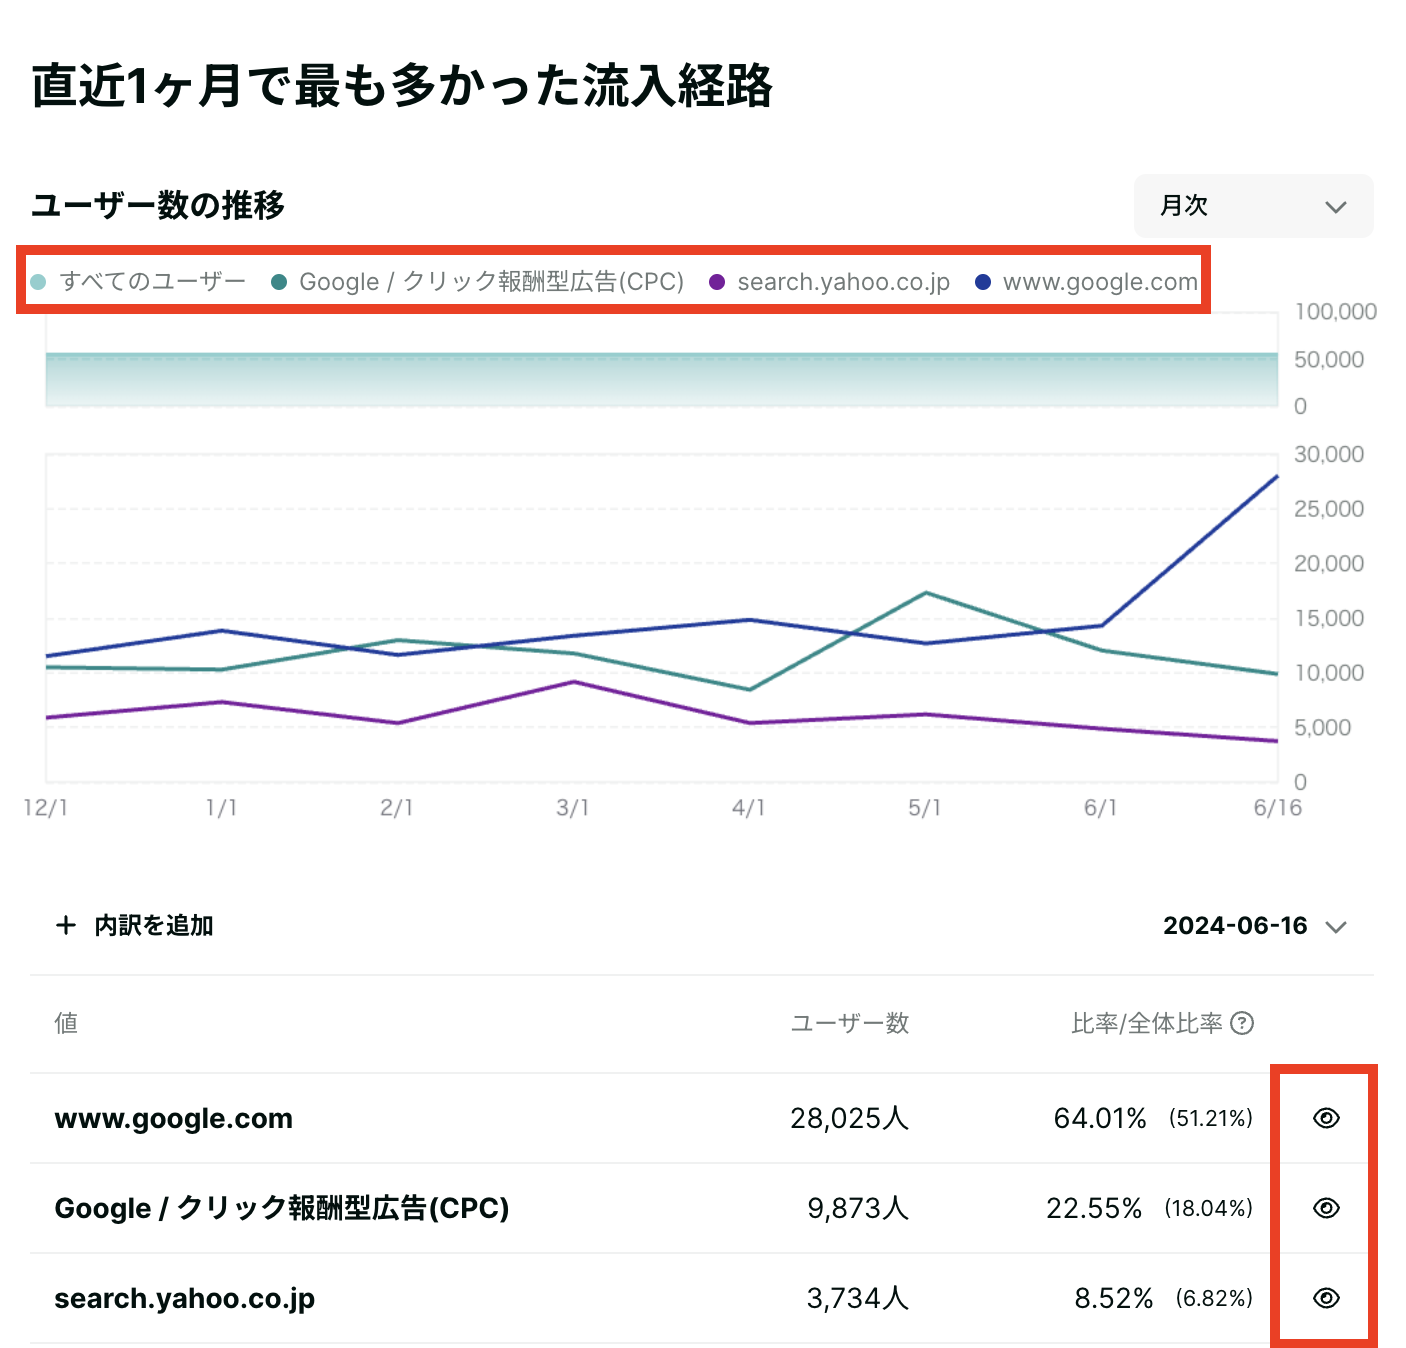Click the ユーザー数 column header

click(850, 1023)
